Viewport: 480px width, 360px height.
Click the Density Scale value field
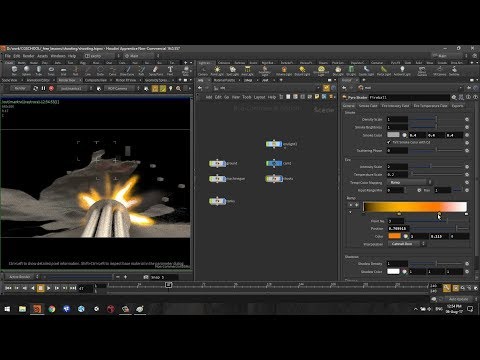click(x=397, y=119)
